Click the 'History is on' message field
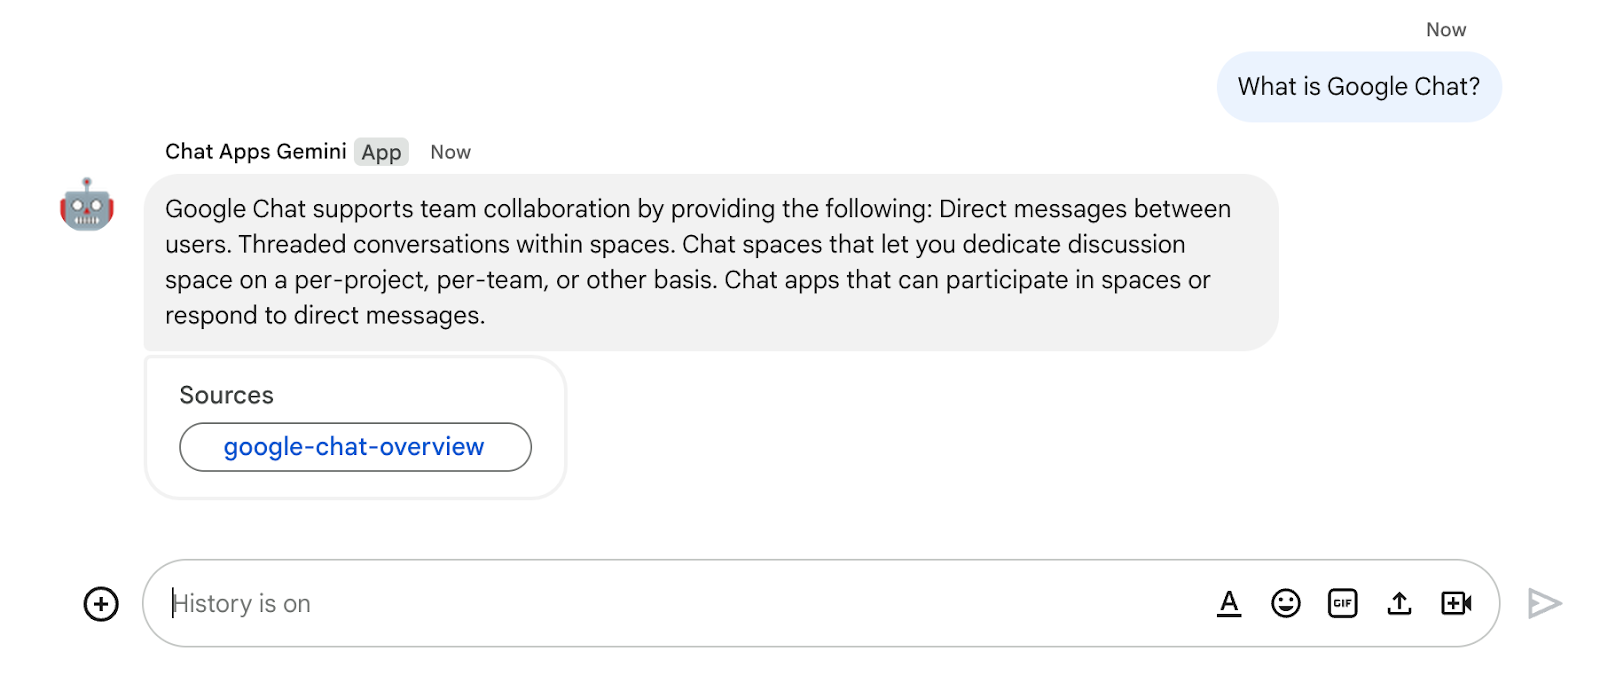1600x683 pixels. click(x=680, y=603)
